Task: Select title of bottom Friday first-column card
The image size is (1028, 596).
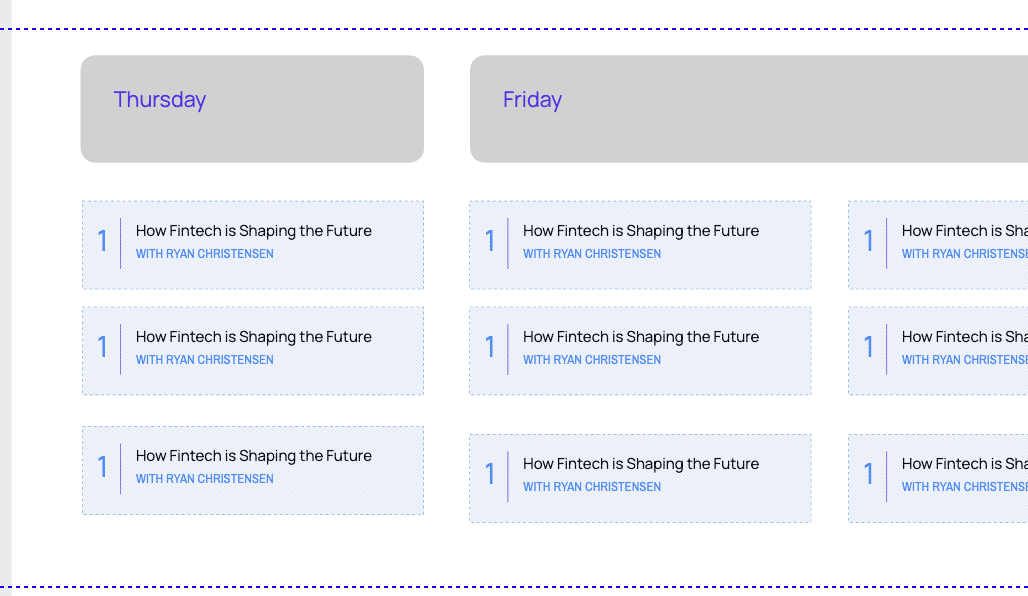Action: [x=640, y=464]
